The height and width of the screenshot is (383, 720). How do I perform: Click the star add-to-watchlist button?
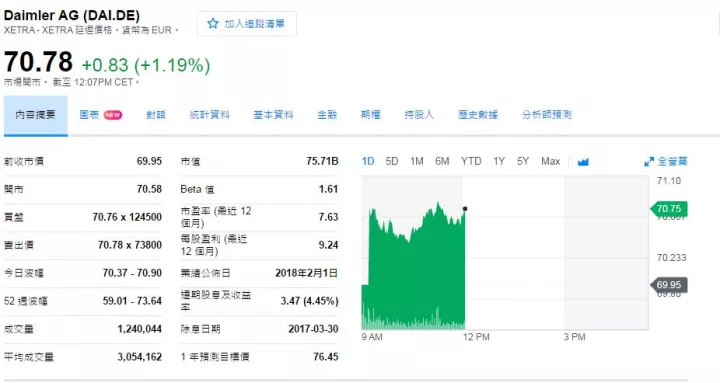(247, 24)
